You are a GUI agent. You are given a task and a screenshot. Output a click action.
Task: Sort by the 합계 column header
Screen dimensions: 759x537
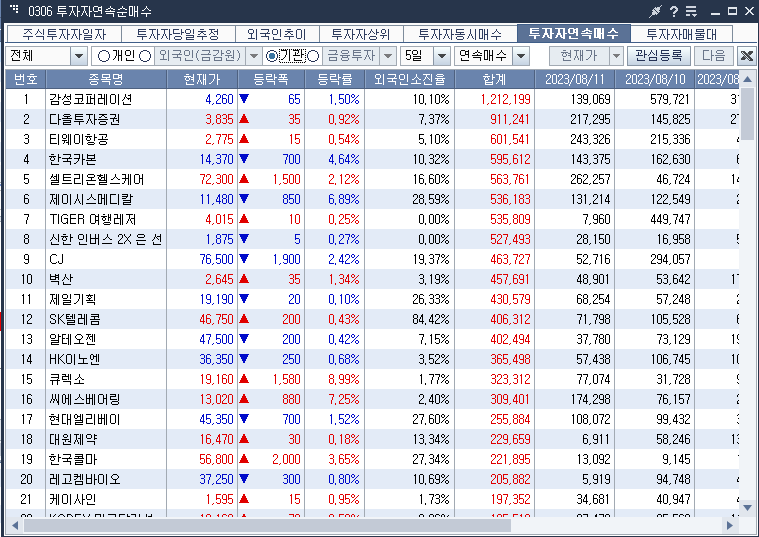(495, 79)
